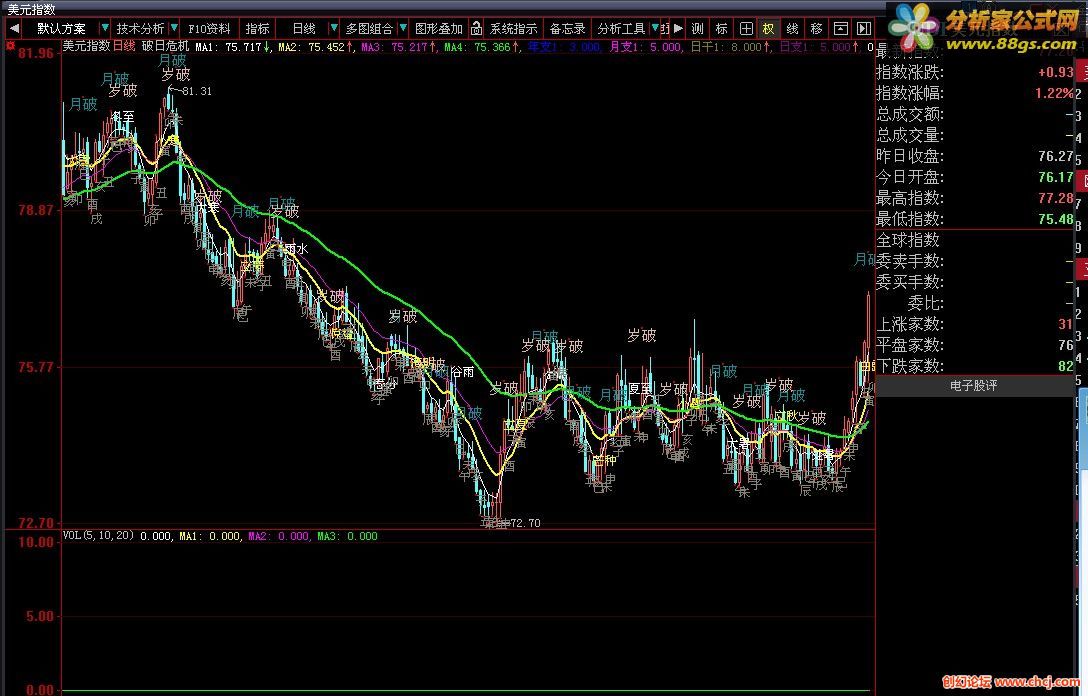Viewport: 1088px width, 696px height.
Task: Click 指数涨跌 value +0.93
Action: click(x=1055, y=72)
